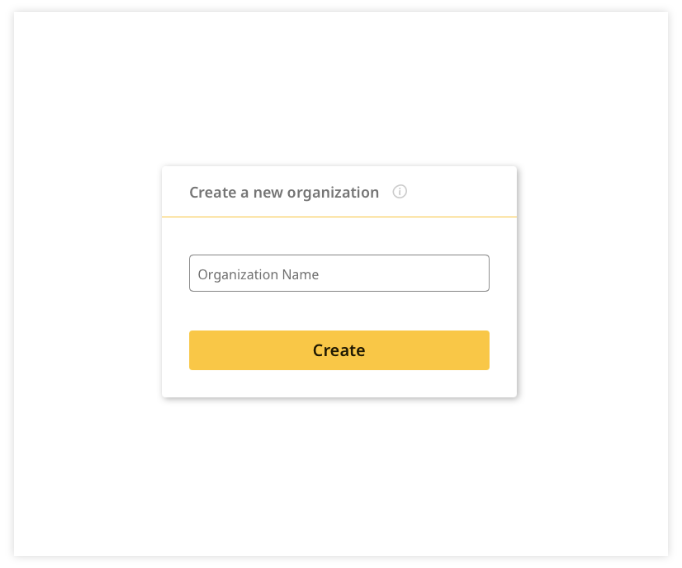Click the info icon beside the heading
The width and height of the screenshot is (682, 568).
coord(399,191)
